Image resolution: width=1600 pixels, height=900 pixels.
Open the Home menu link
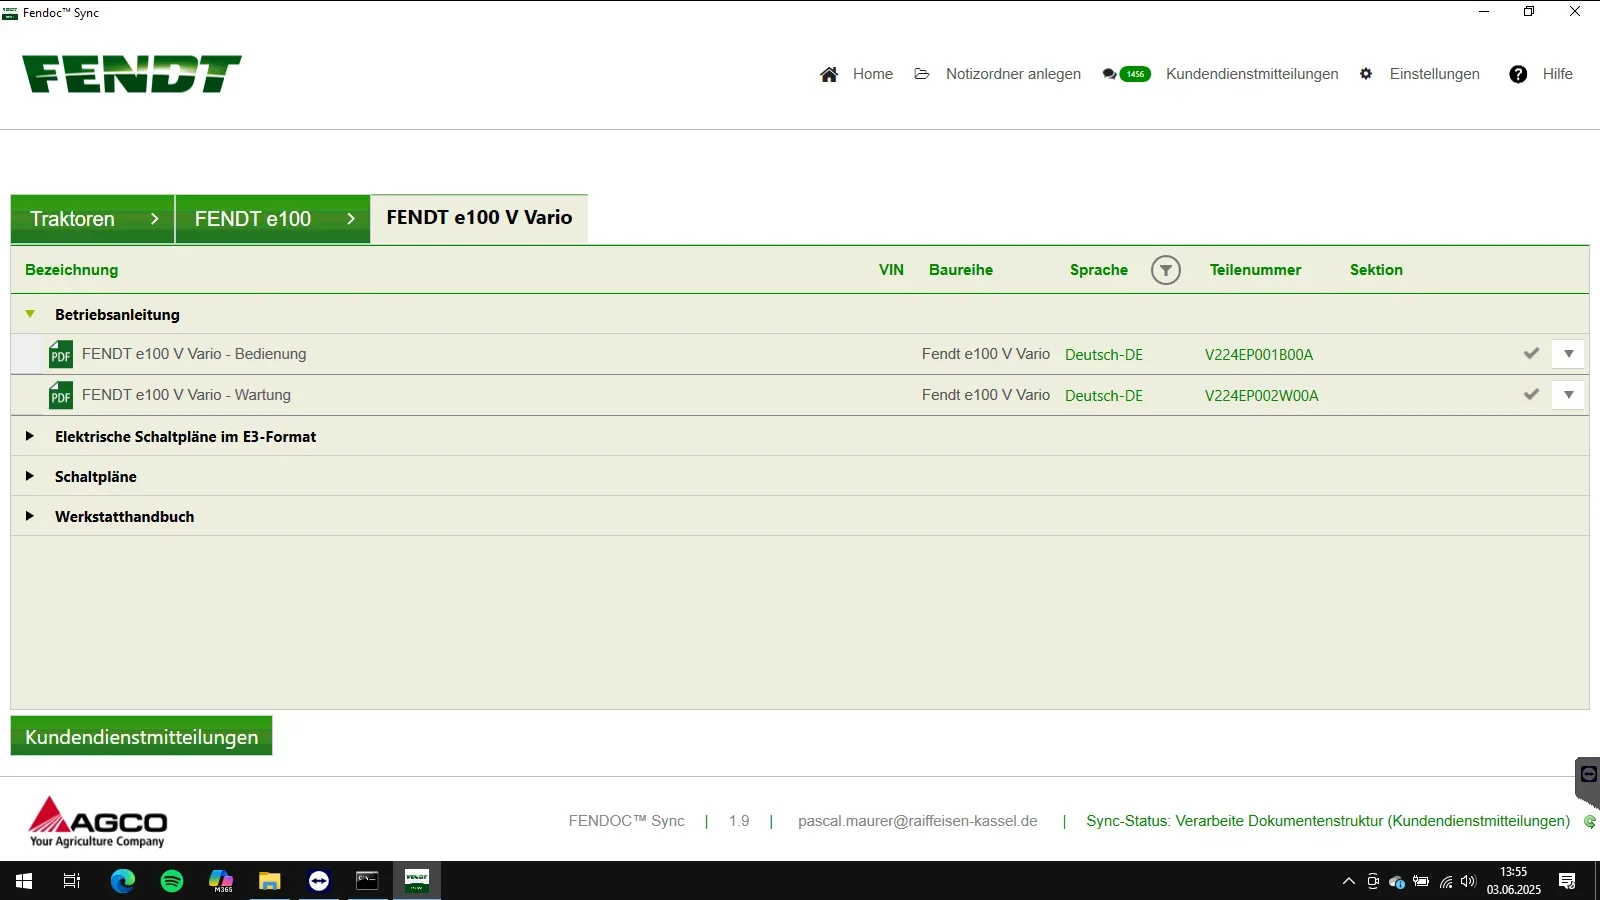[873, 74]
